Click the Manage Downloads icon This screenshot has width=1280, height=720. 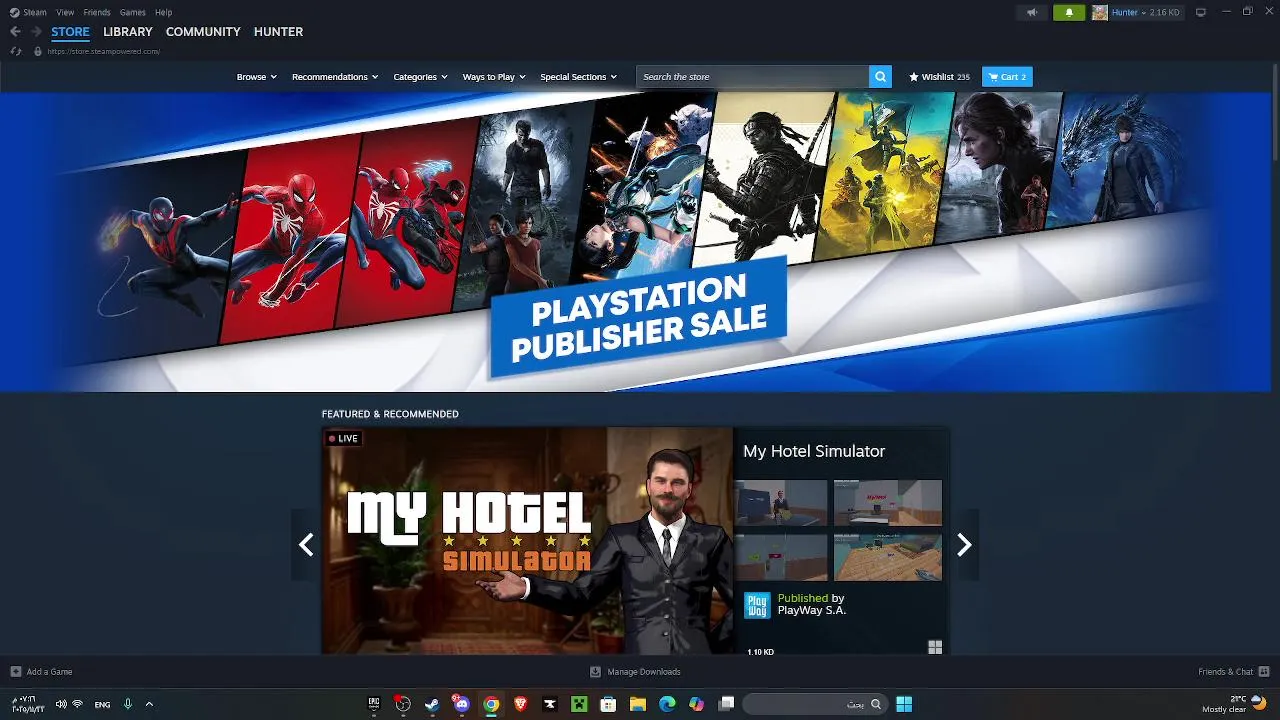point(596,672)
